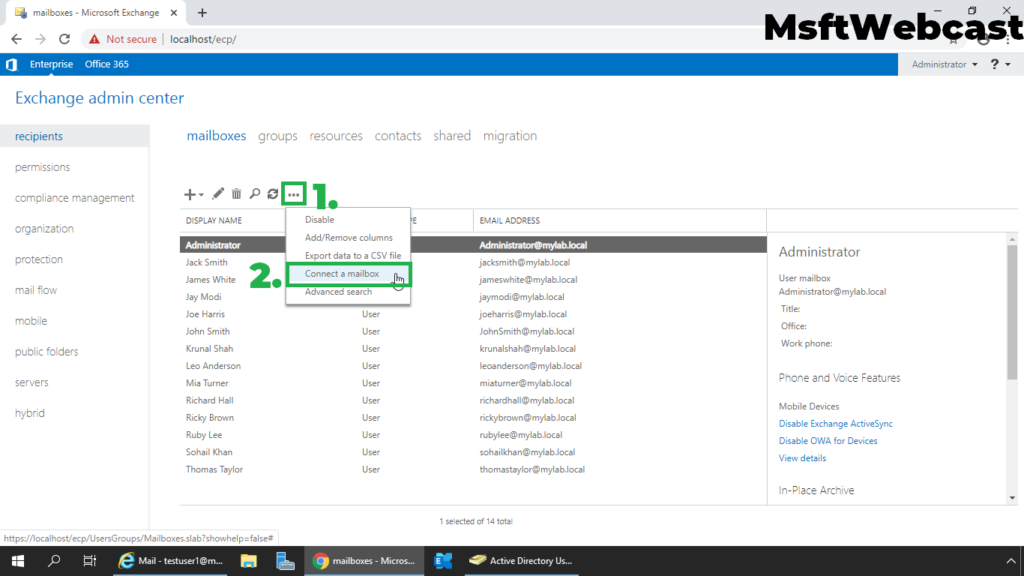Image resolution: width=1024 pixels, height=576 pixels.
Task: Open the Windows taskbar search
Action: 54,560
